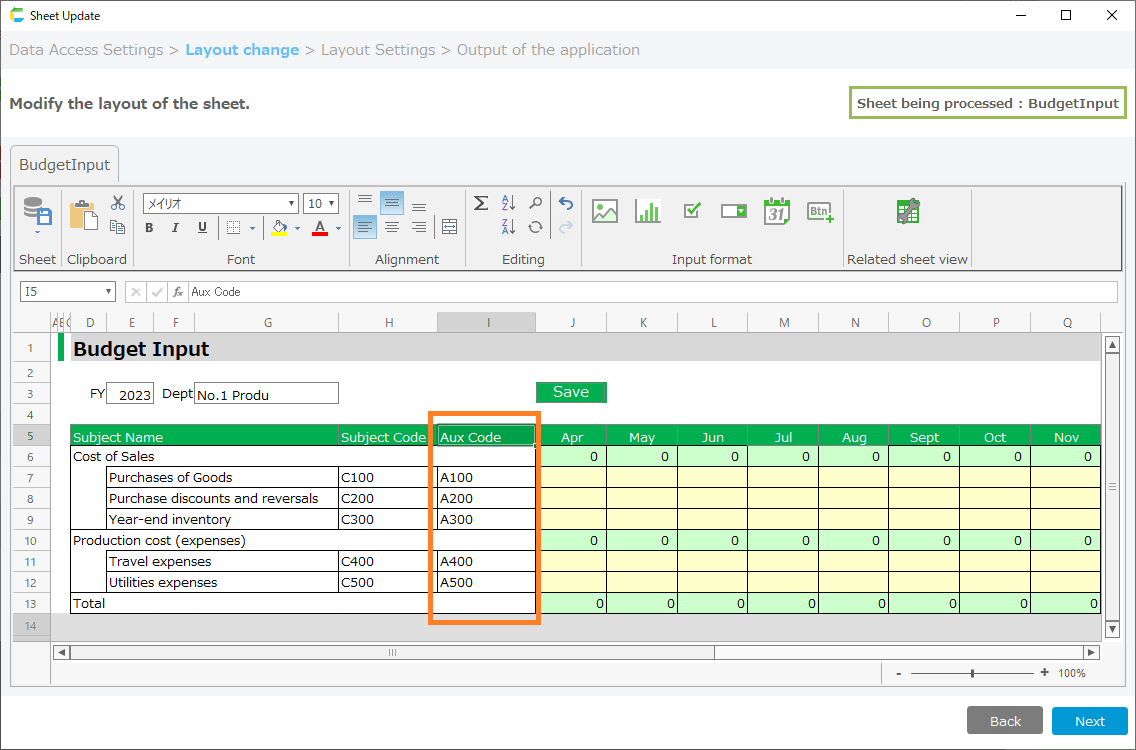Expand the cell reference Name Box dropdown
The image size is (1136, 750).
point(108,292)
